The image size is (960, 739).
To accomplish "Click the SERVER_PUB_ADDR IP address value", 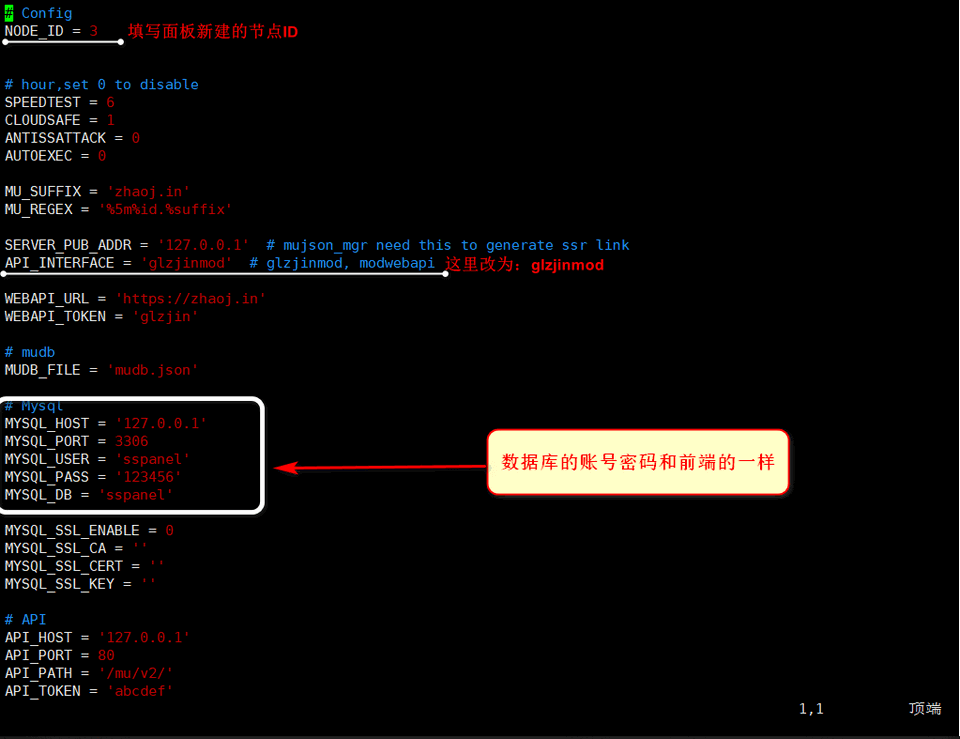I will point(204,245).
